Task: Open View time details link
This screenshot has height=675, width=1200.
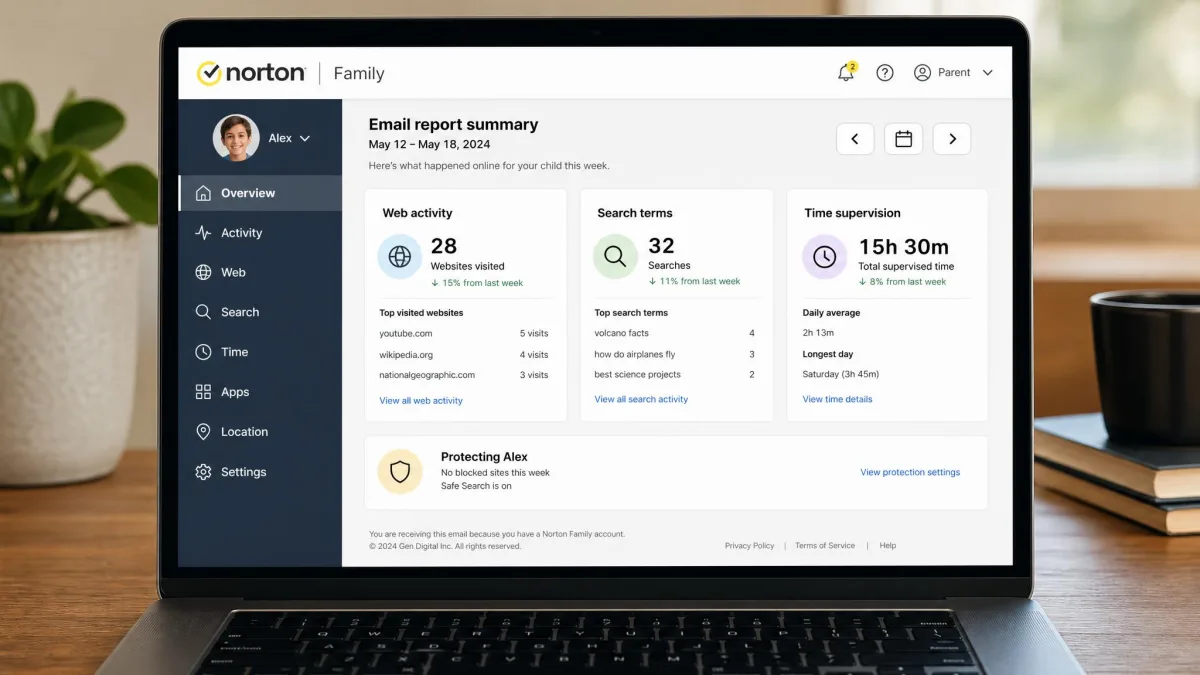Action: coord(837,399)
